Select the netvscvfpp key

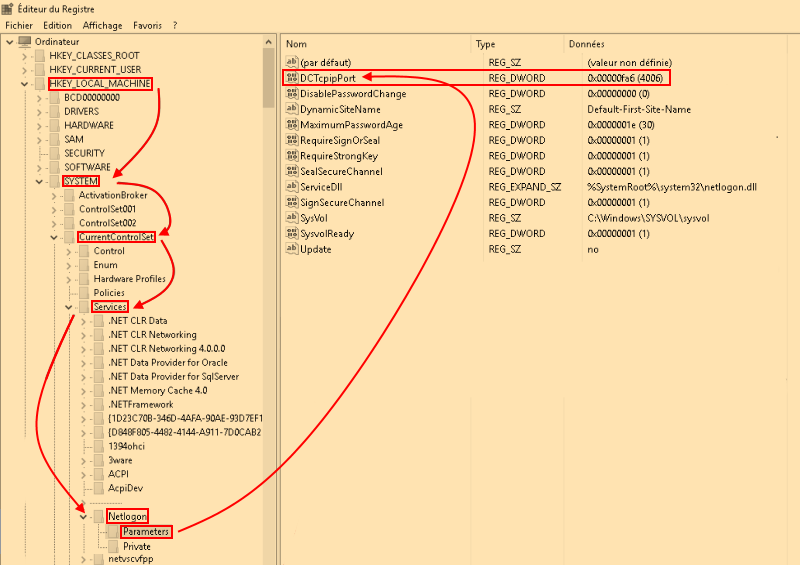(130, 559)
